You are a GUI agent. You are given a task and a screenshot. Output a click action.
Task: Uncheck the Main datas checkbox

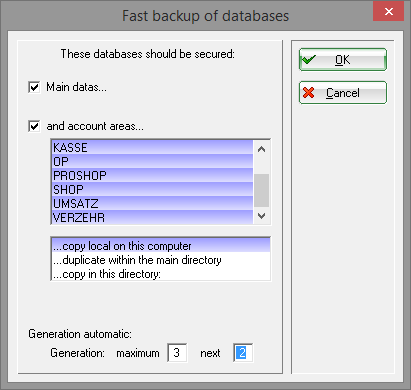point(34,87)
